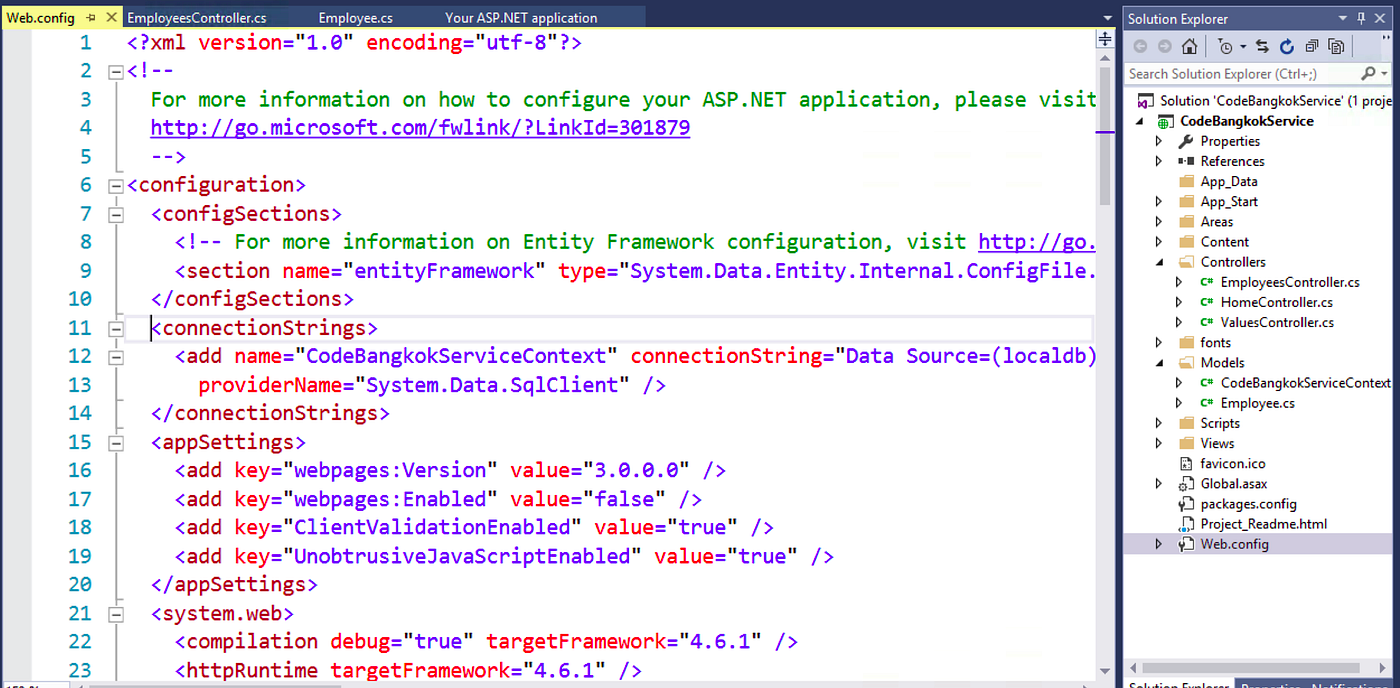
Task: Open the go.microsoft.com fwlink hyperlink
Action: click(x=420, y=127)
